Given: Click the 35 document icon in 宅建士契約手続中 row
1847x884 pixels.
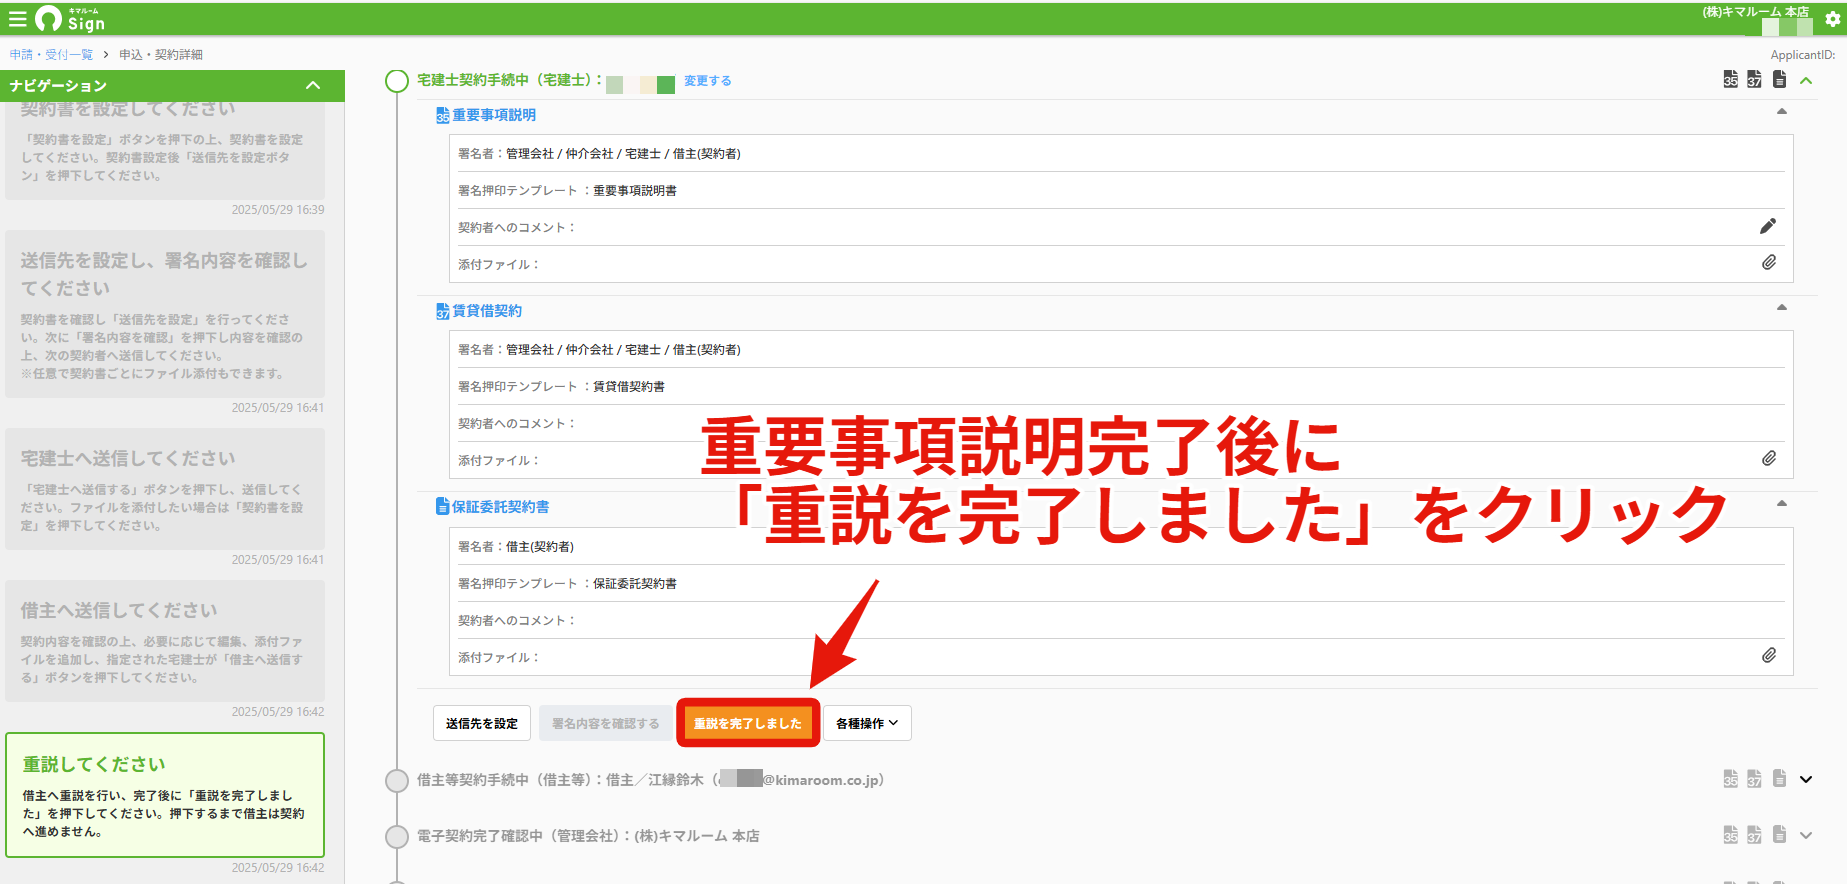Looking at the screenshot, I should coord(1731,80).
